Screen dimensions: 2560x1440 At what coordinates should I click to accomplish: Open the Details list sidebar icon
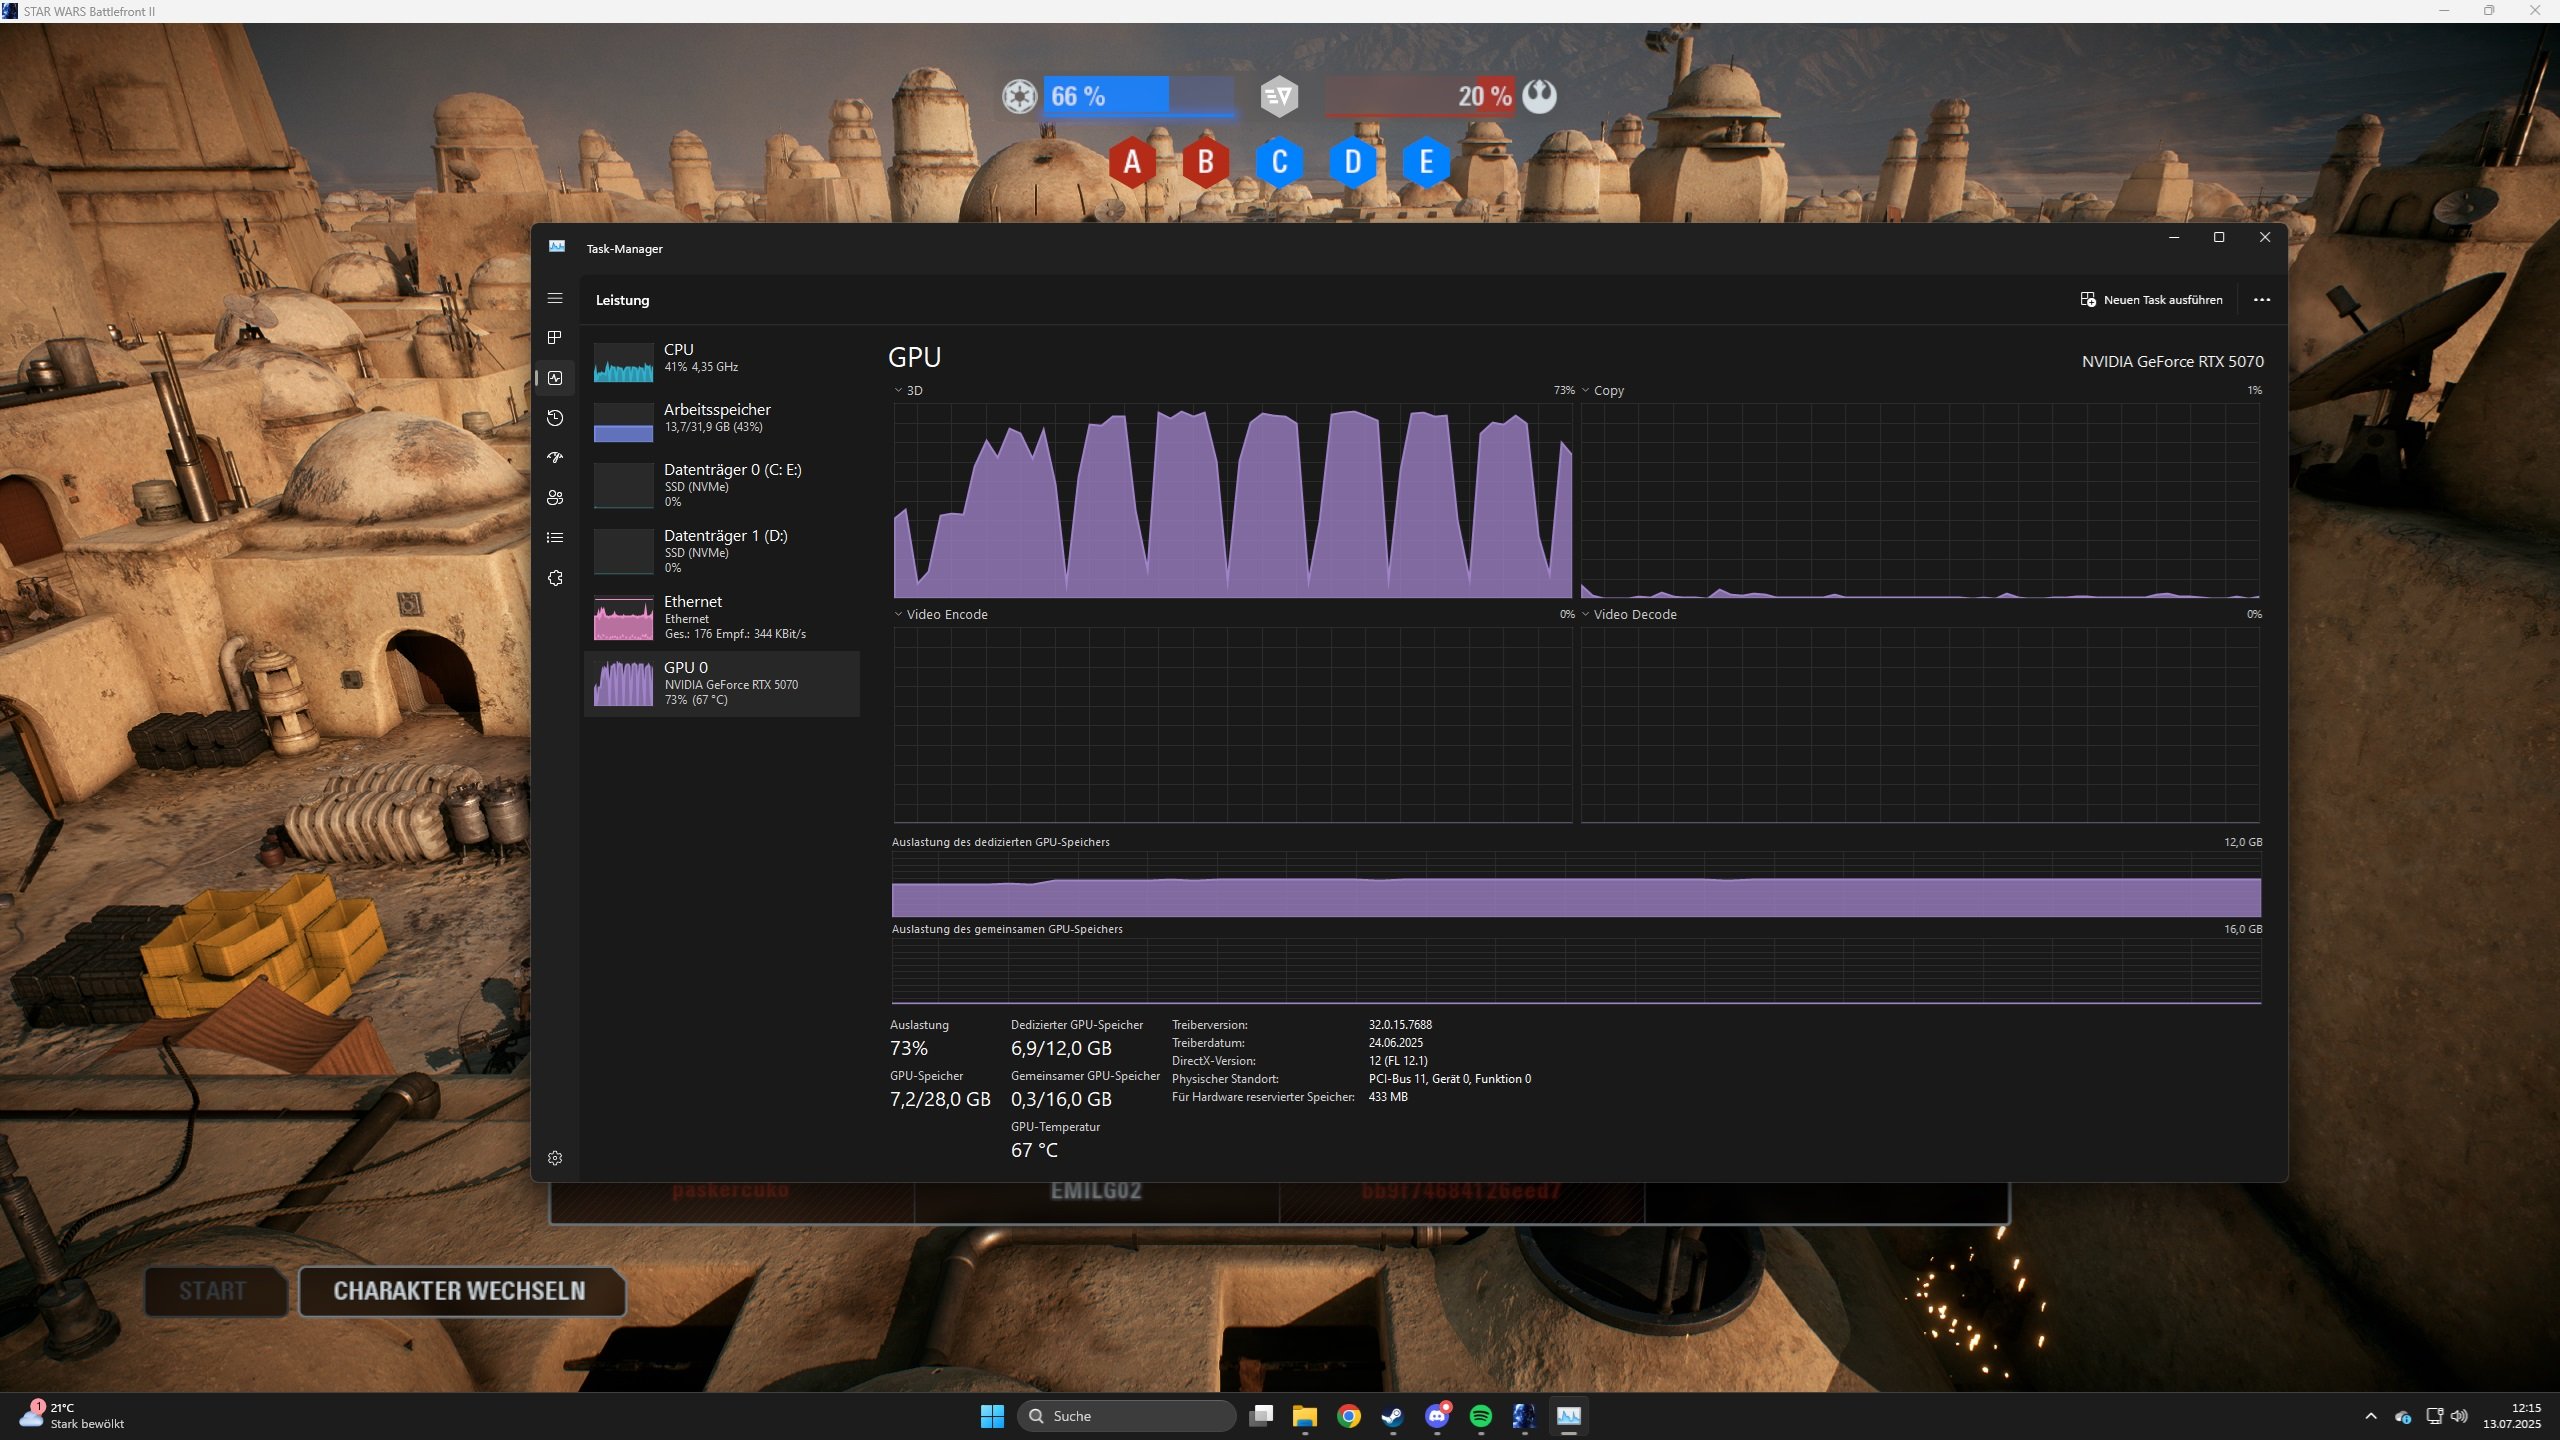point(555,538)
